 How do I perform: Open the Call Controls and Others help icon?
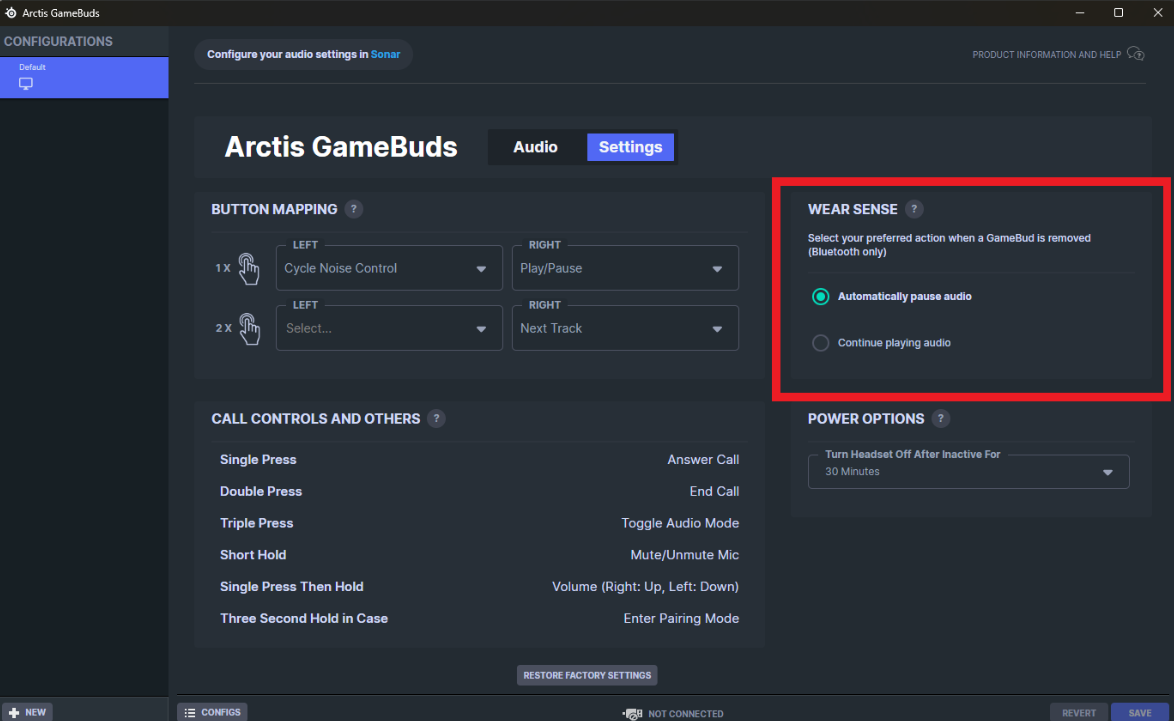[x=436, y=419]
